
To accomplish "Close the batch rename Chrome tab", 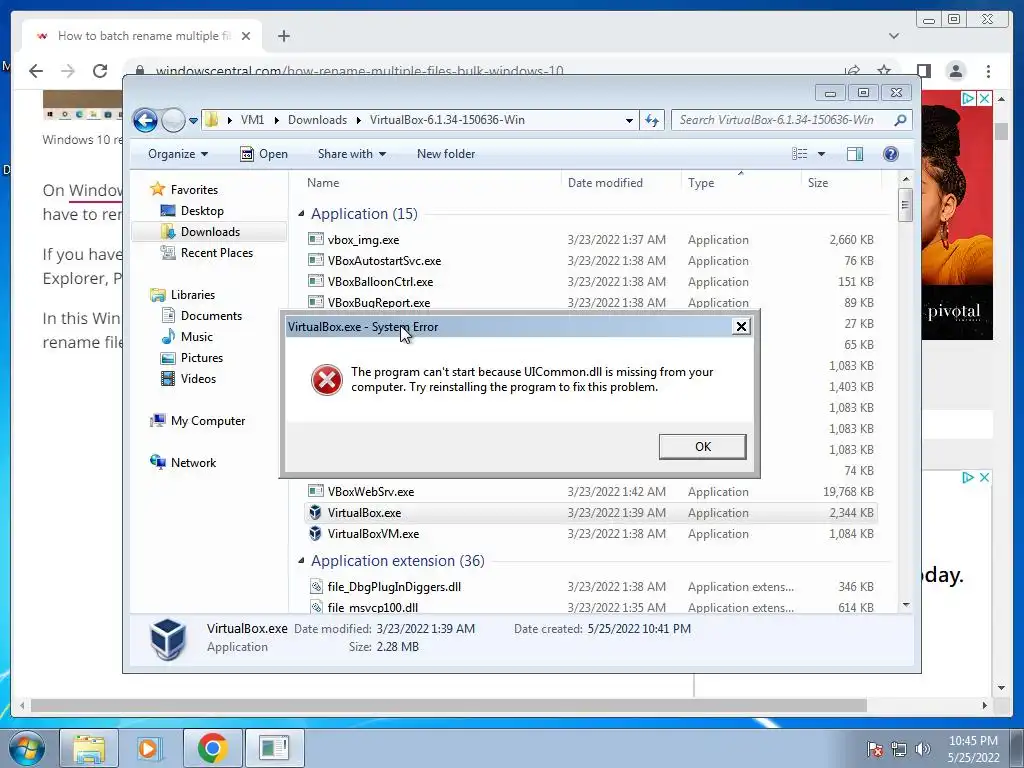I will pos(246,36).
